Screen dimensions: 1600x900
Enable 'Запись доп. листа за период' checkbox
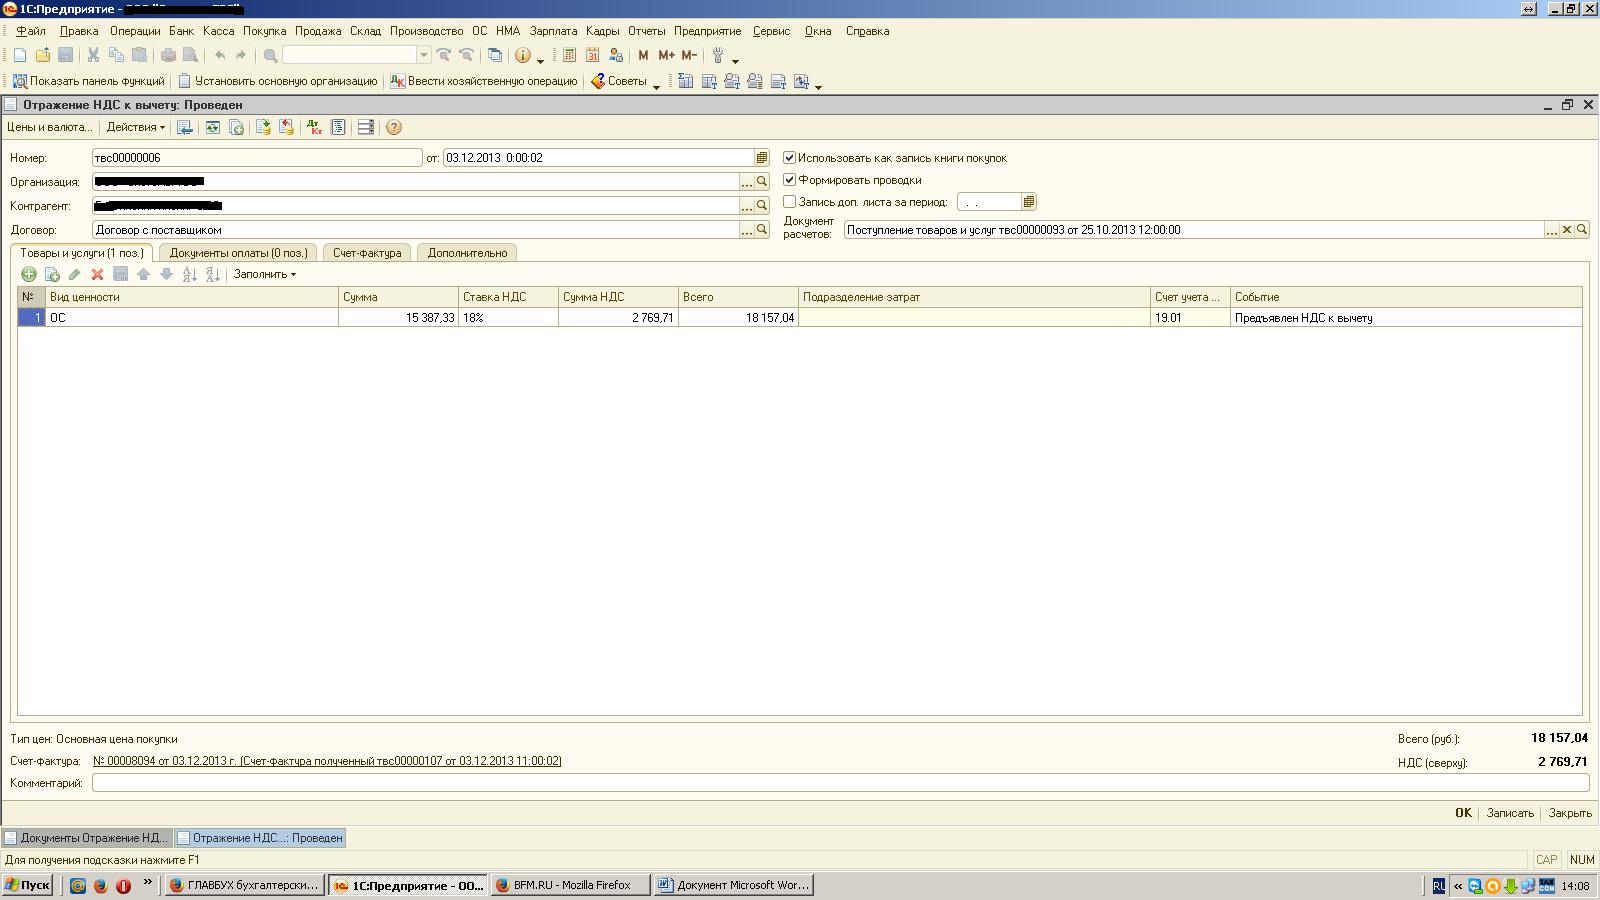[790, 202]
